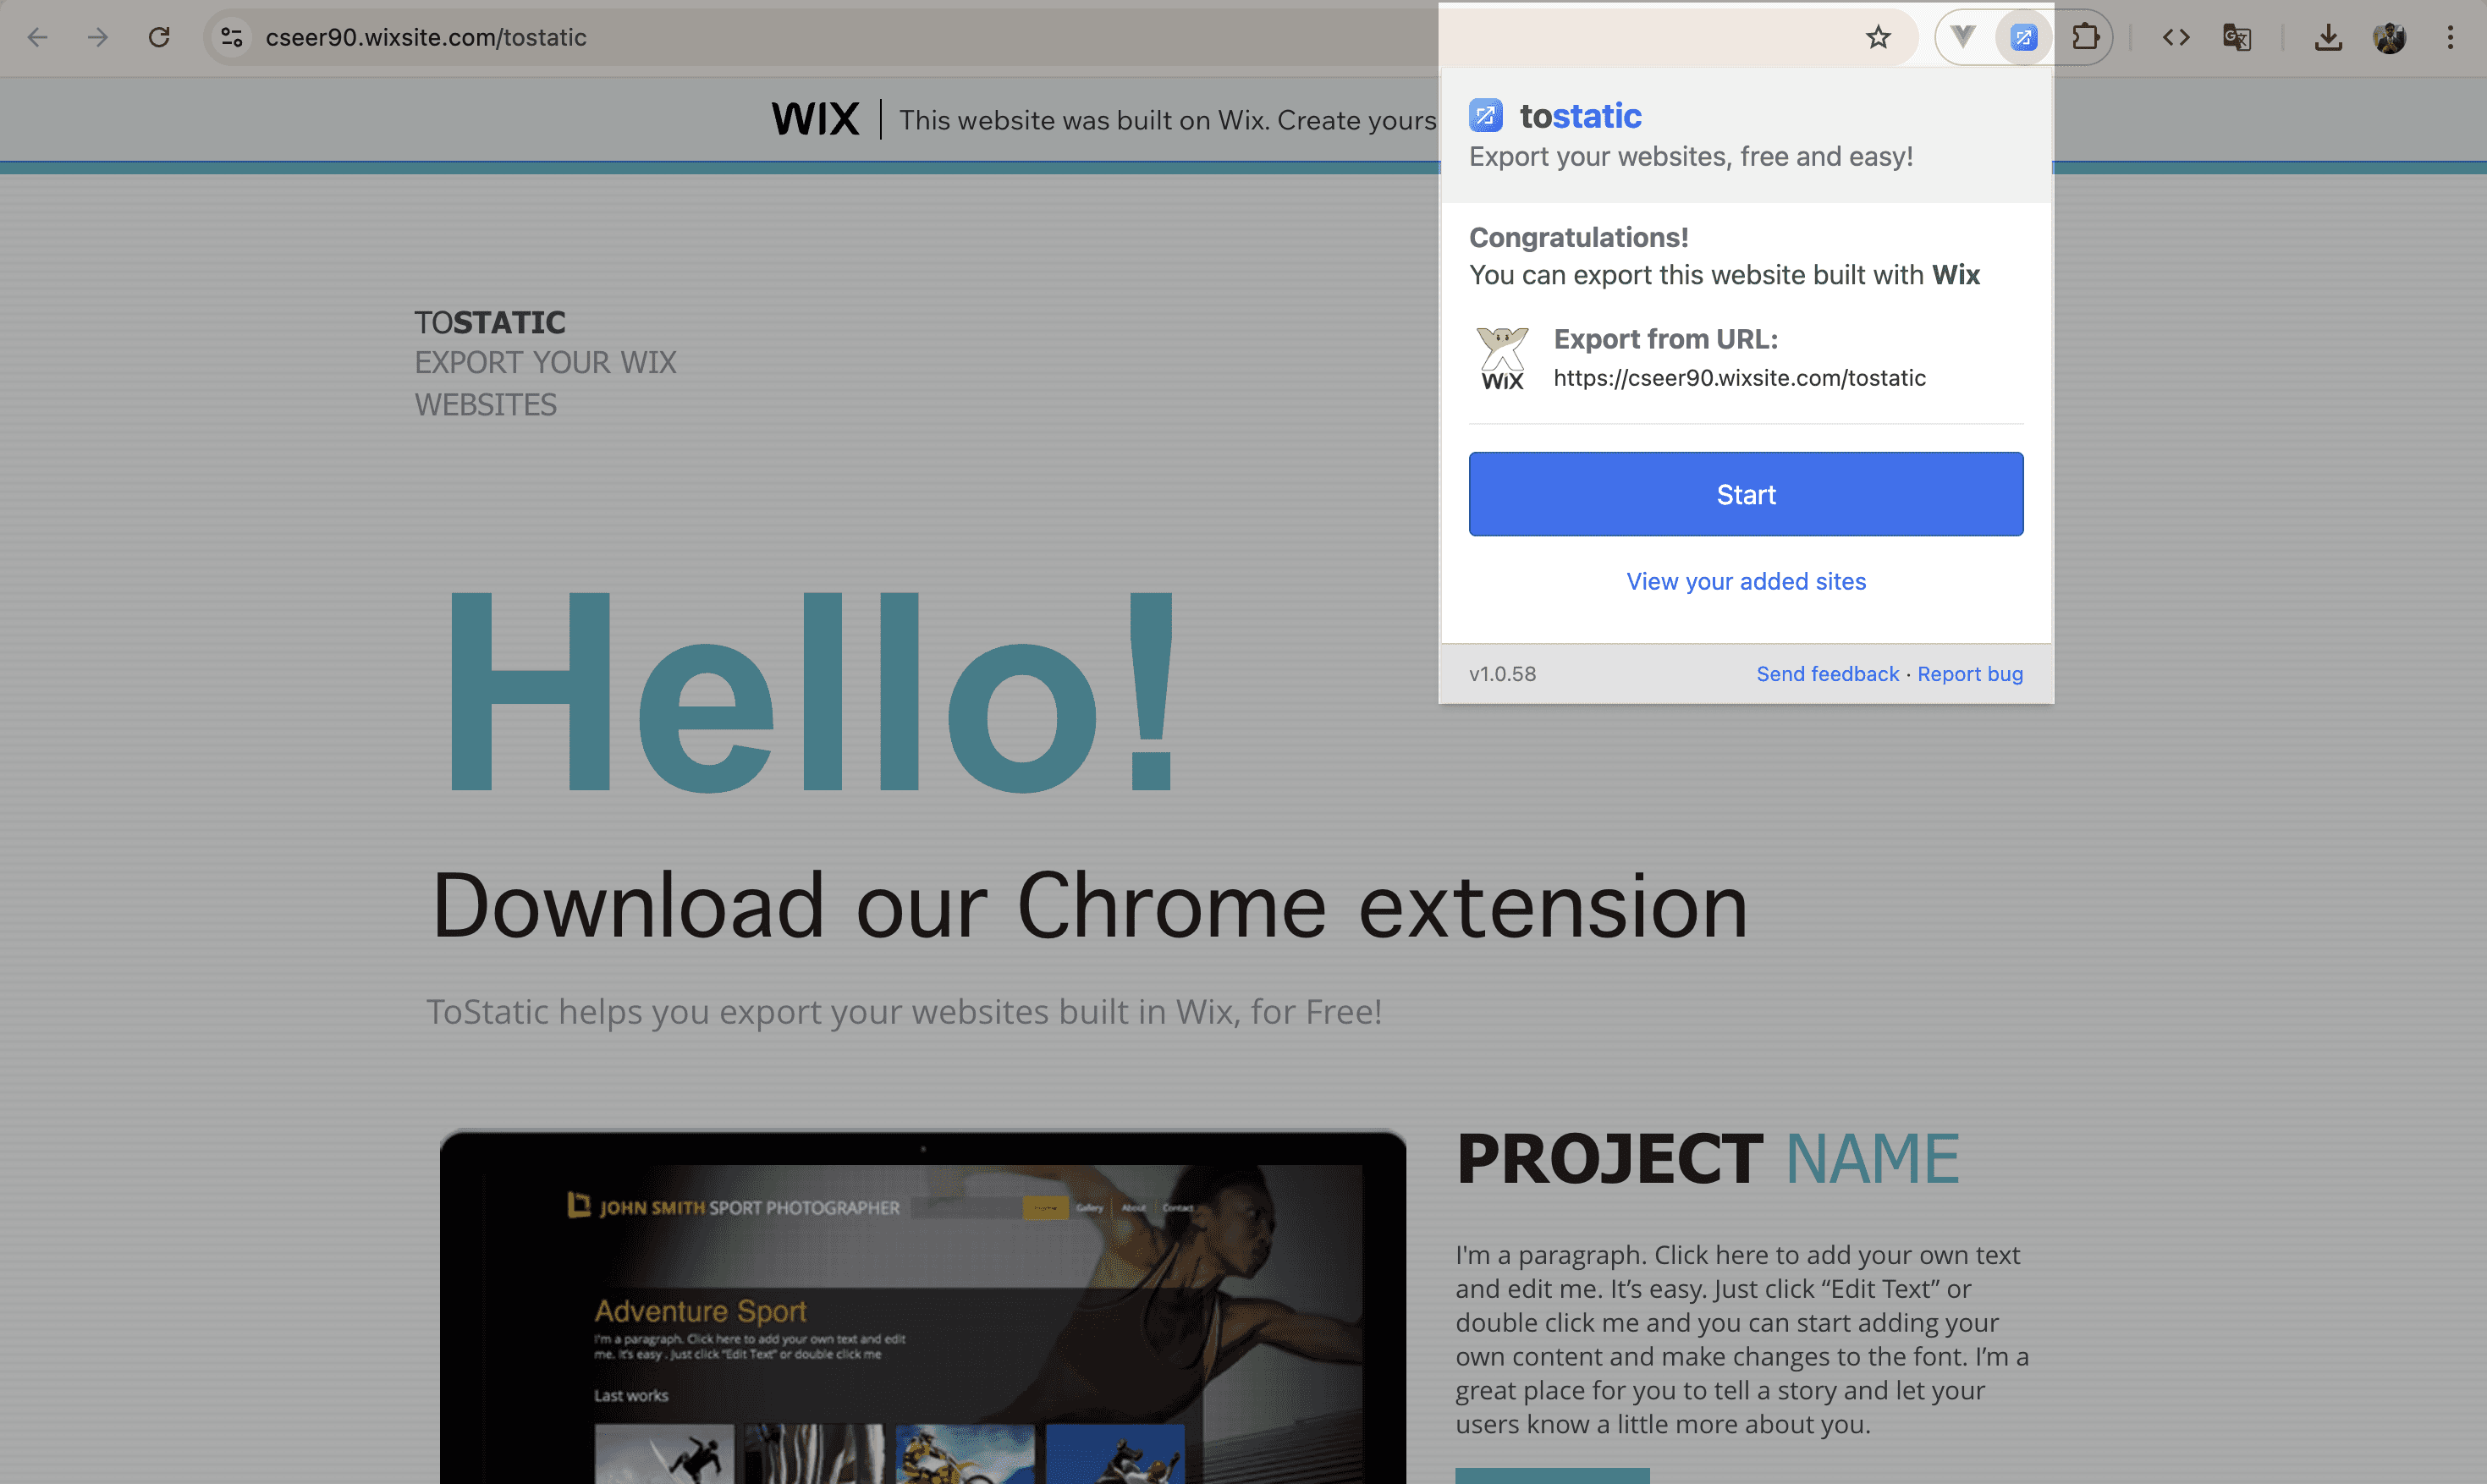Click the tostatic extension toolbar icon
2487x1484 pixels.
point(2023,37)
